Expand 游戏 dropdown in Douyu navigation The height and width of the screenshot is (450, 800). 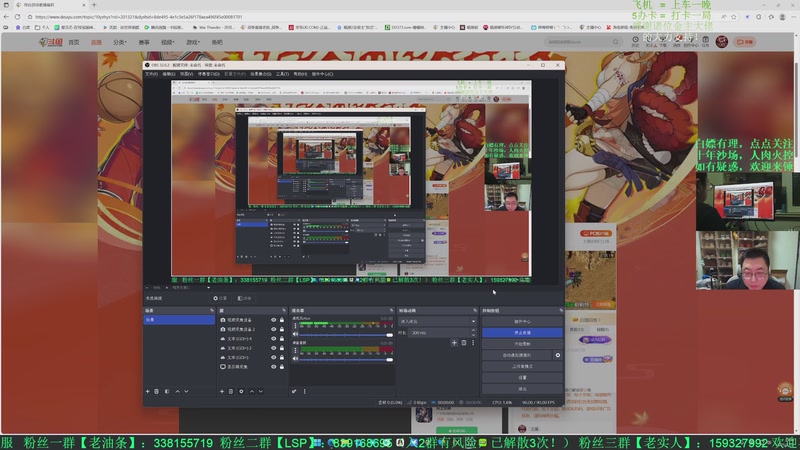(192, 42)
